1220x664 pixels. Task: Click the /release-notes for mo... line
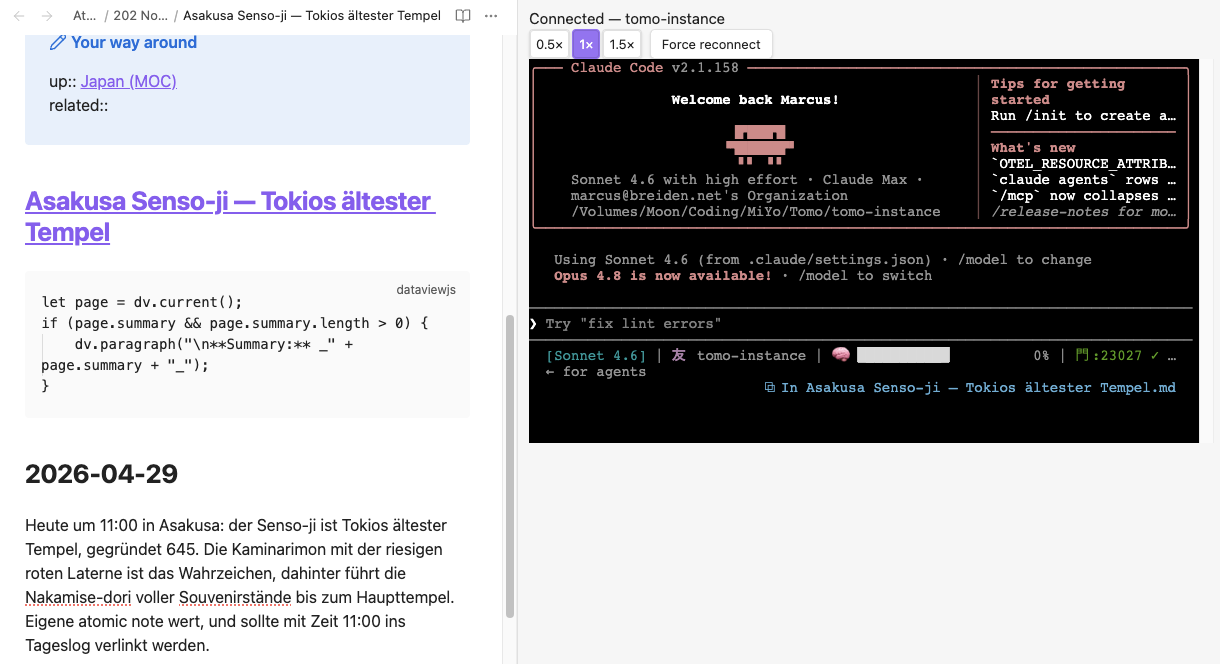pyautogui.click(x=1084, y=211)
